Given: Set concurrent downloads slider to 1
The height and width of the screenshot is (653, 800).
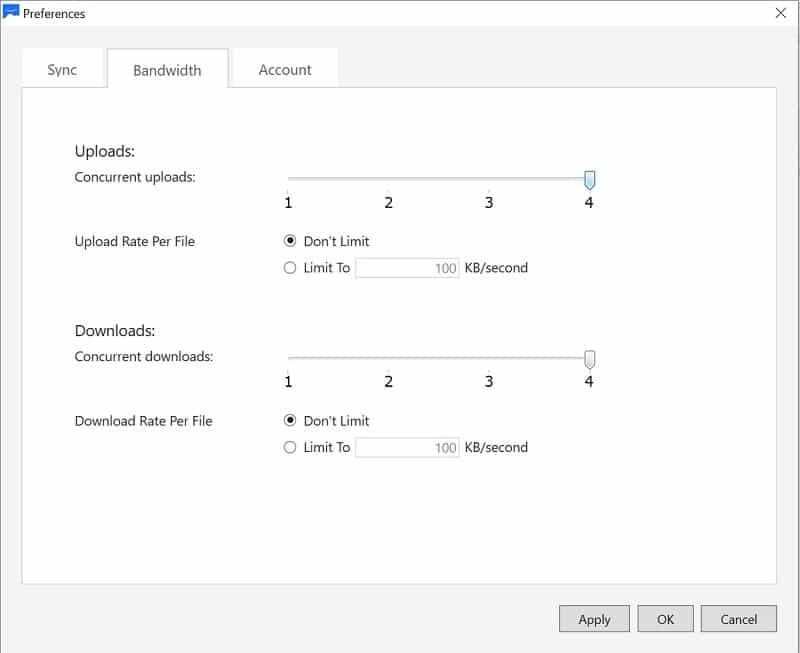Looking at the screenshot, I should (x=288, y=359).
